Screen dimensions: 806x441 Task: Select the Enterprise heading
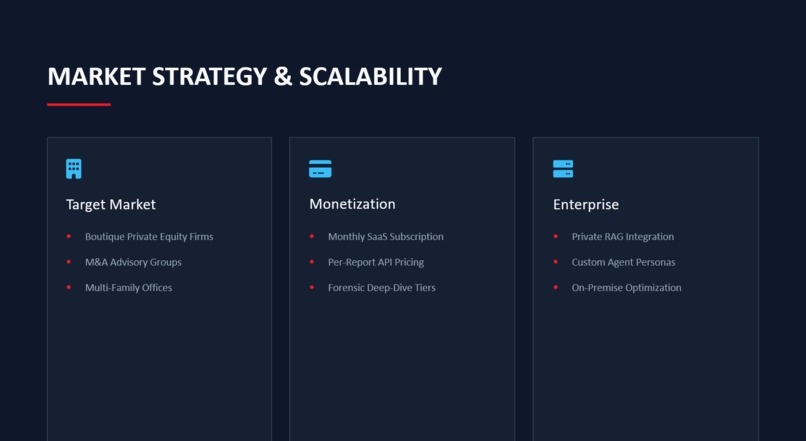coord(586,205)
